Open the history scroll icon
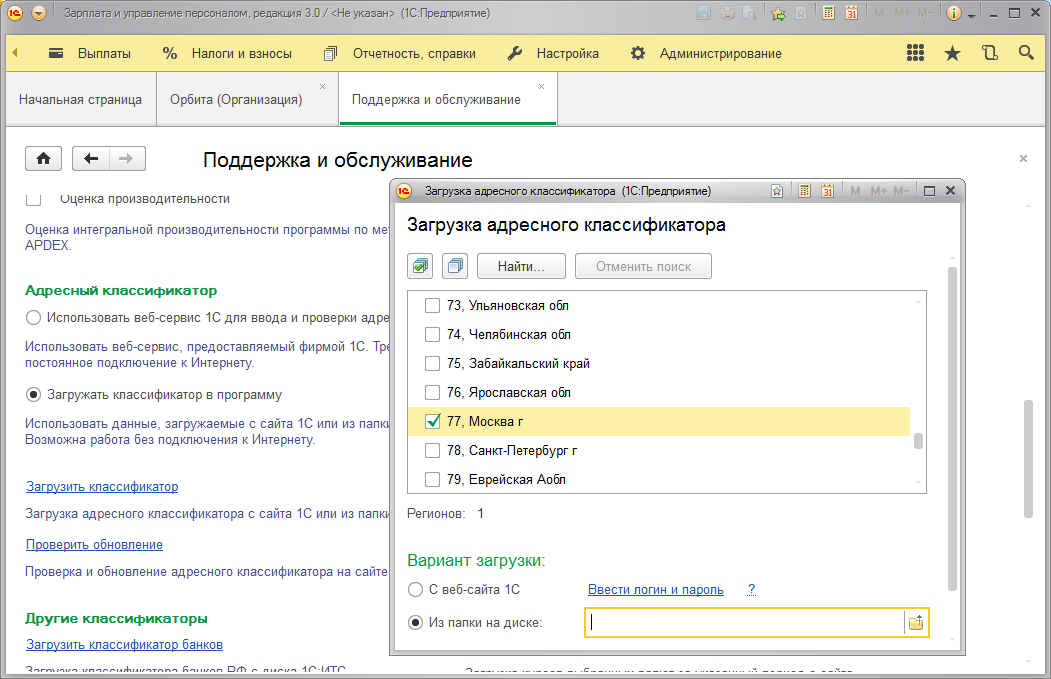 (x=989, y=53)
